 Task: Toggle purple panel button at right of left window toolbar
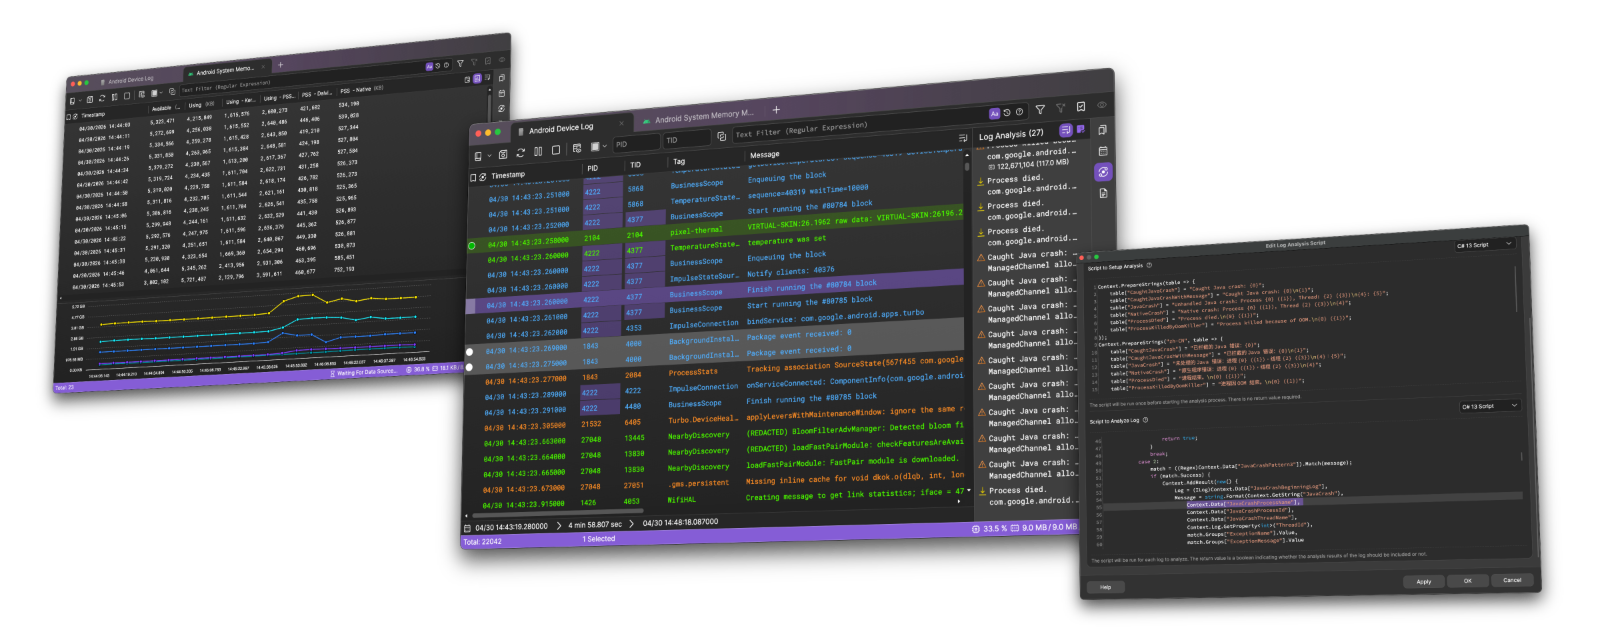477,78
